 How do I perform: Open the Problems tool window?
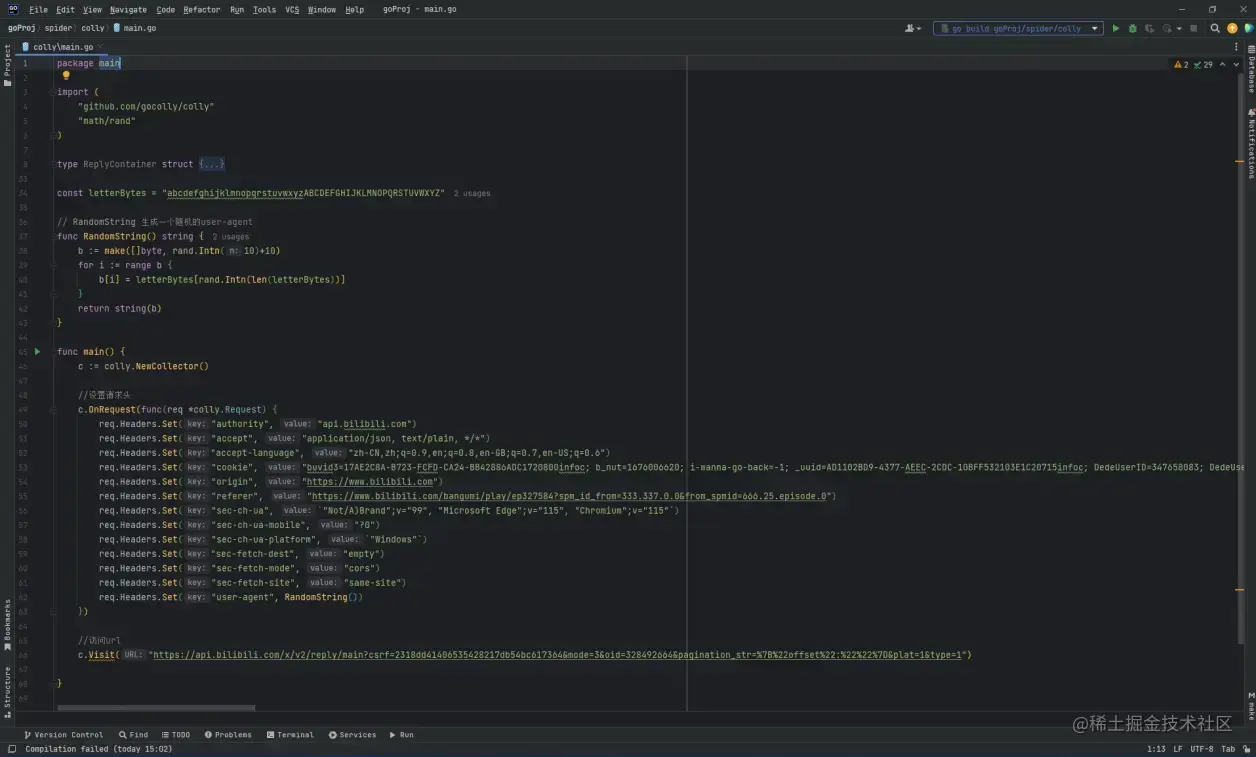click(228, 734)
